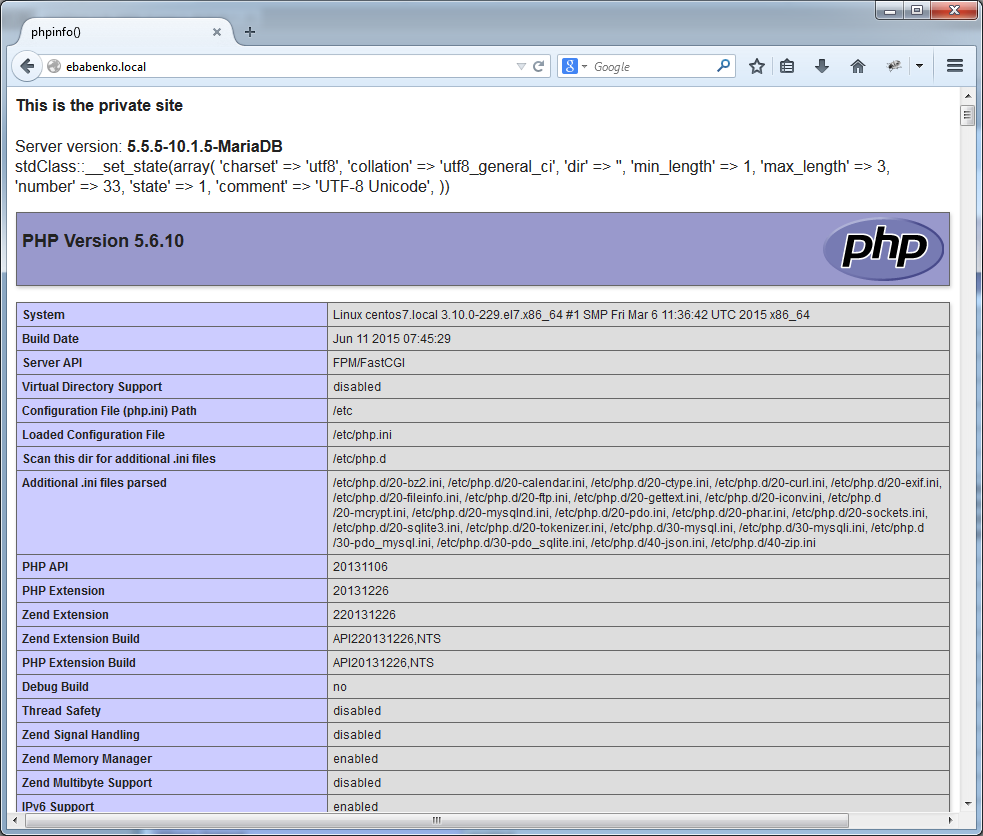This screenshot has width=983, height=836.
Task: Click the bug extension icon
Action: click(893, 66)
